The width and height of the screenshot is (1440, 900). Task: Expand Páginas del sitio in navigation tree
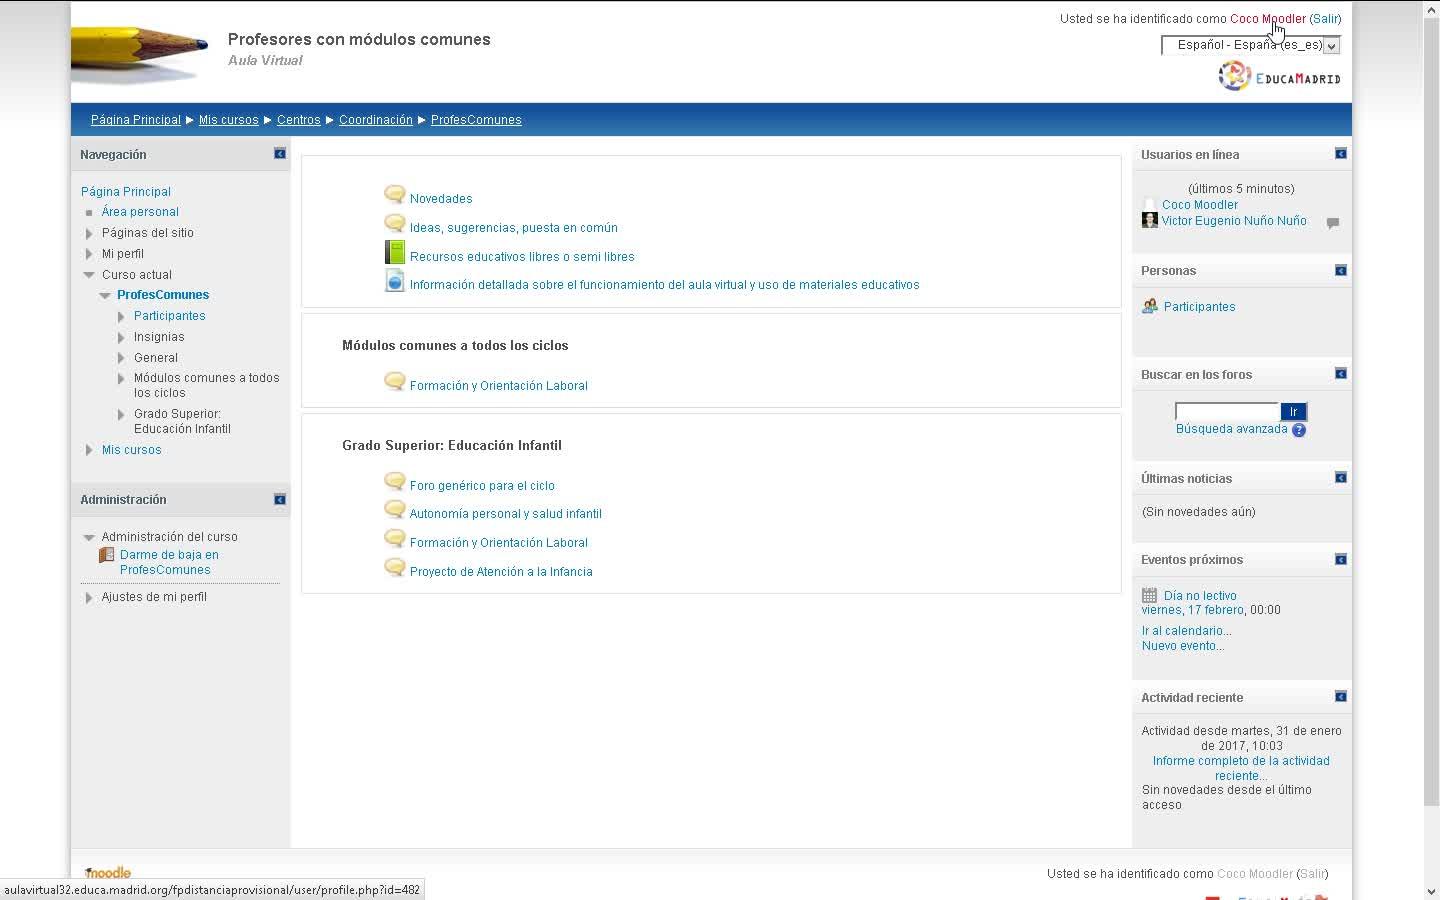(89, 233)
